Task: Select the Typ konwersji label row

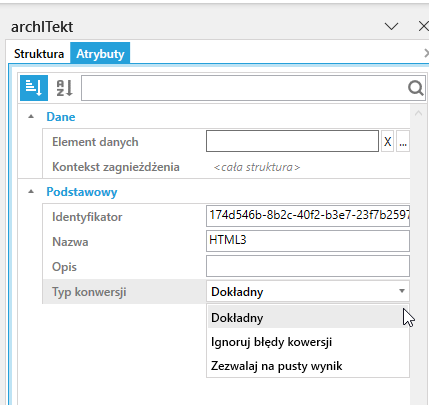Action: pyautogui.click(x=124, y=292)
